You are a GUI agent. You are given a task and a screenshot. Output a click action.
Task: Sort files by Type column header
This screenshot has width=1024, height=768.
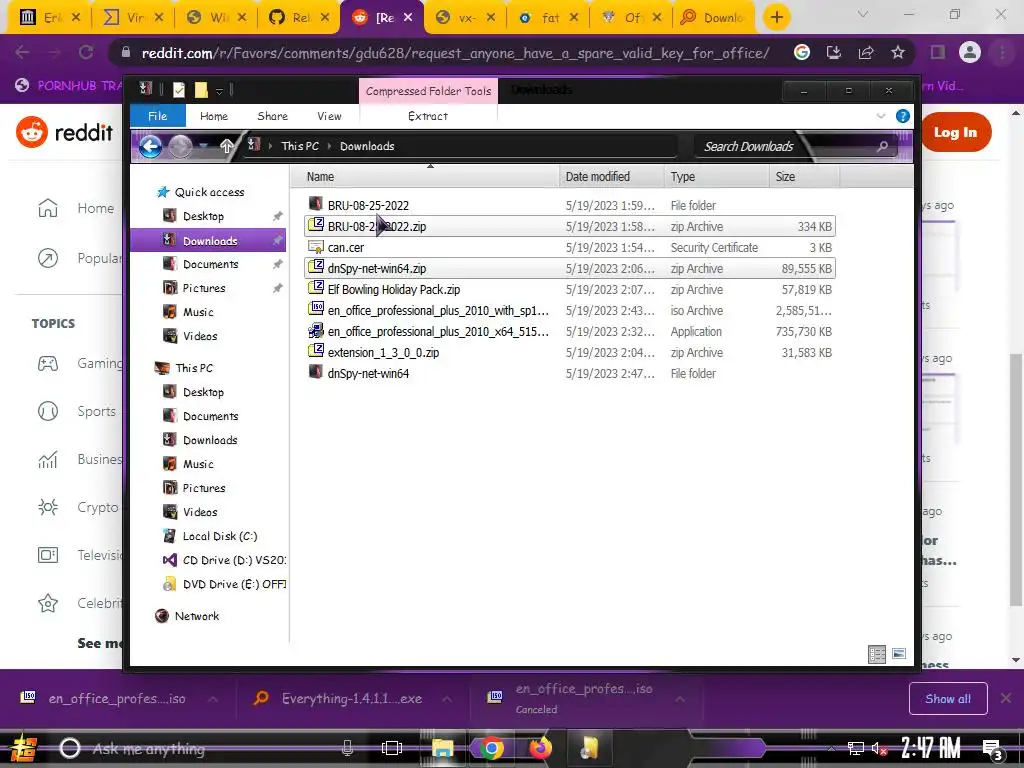coord(717,176)
